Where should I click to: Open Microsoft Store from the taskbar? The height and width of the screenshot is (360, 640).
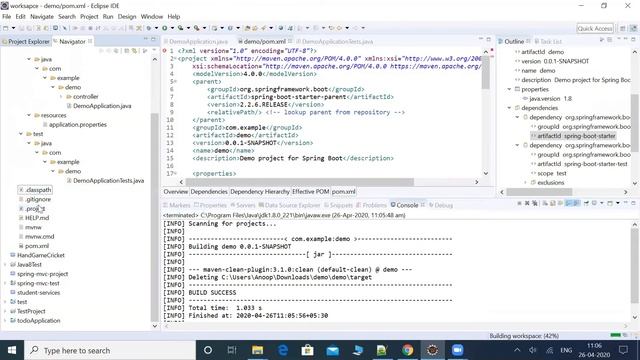[x=307, y=350]
